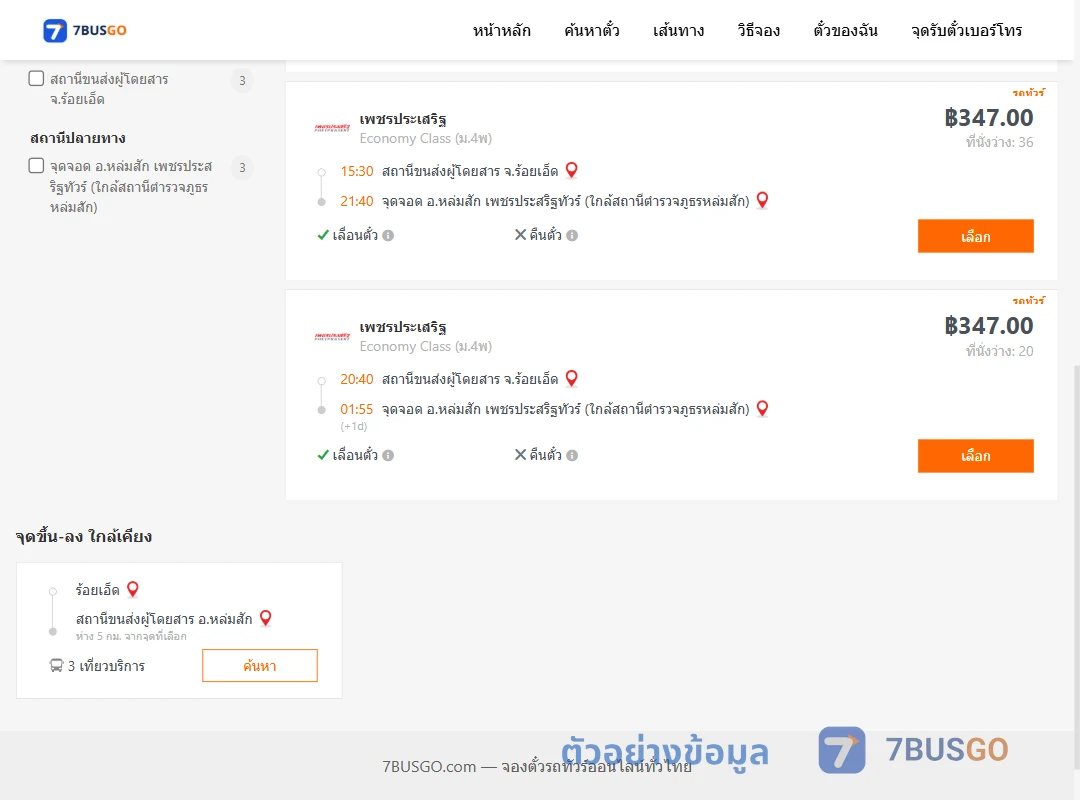Viewport: 1080px width, 800px height.
Task: Click info icon beside คืนตั๋ว in 15:30 trip
Action: (572, 236)
